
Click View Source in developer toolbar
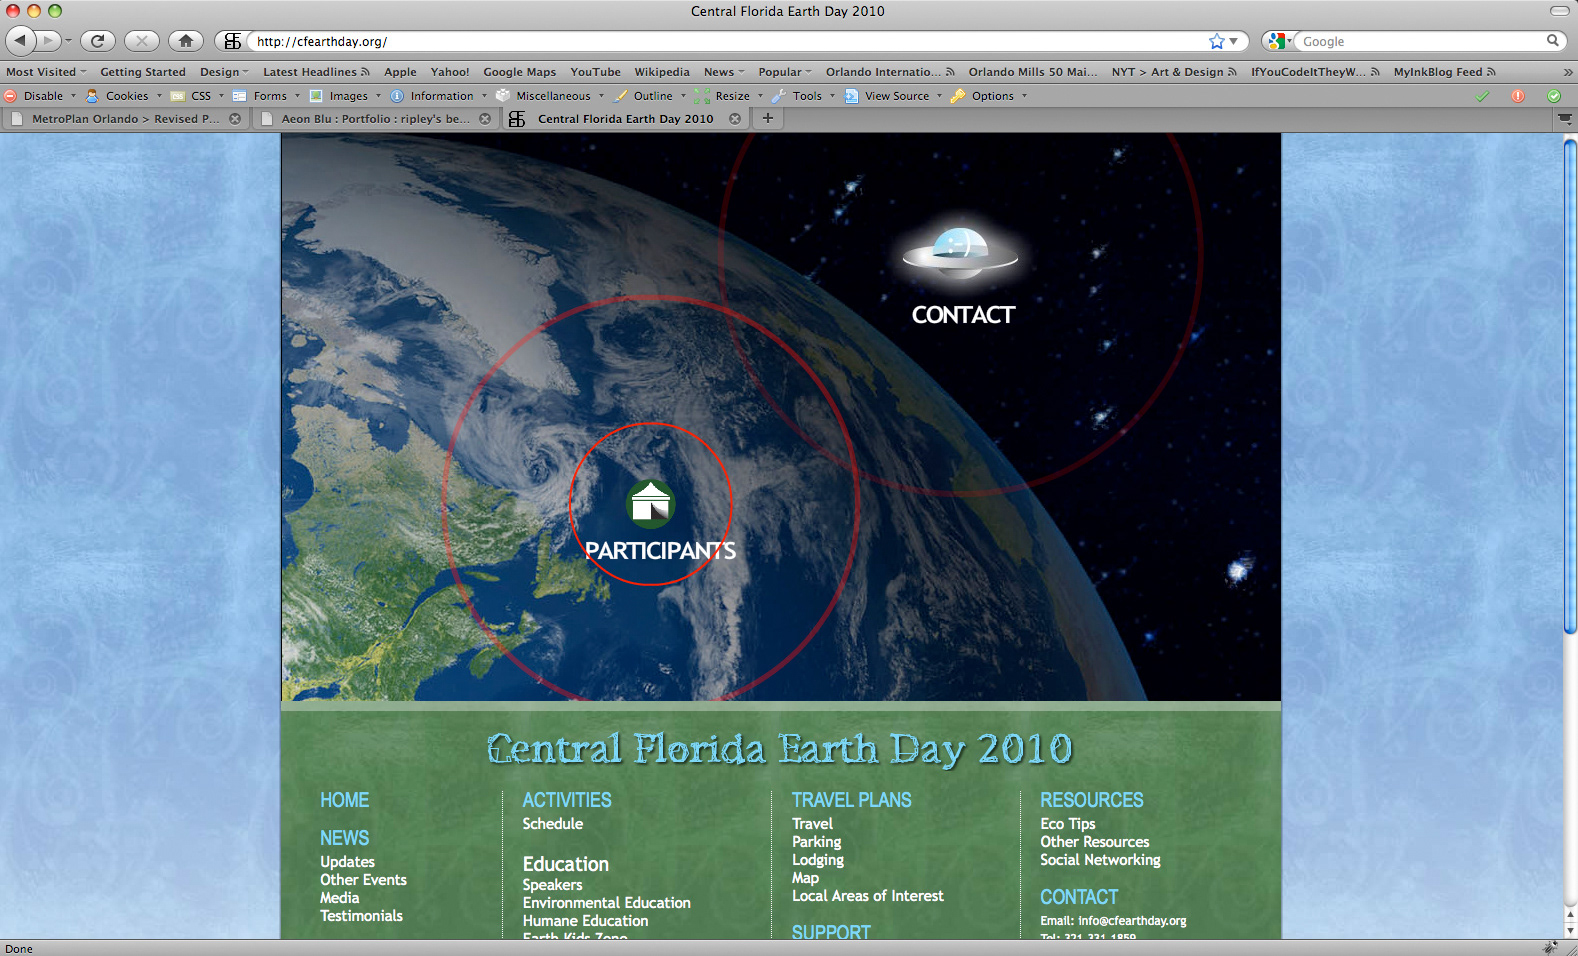893,96
